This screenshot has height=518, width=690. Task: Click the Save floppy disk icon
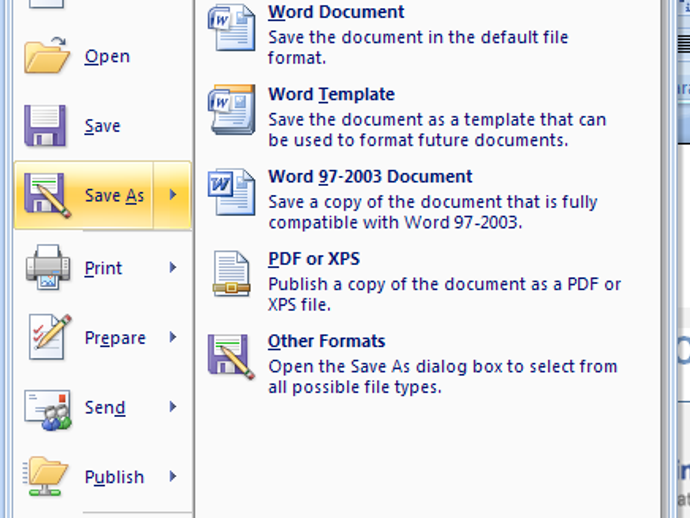(x=45, y=125)
